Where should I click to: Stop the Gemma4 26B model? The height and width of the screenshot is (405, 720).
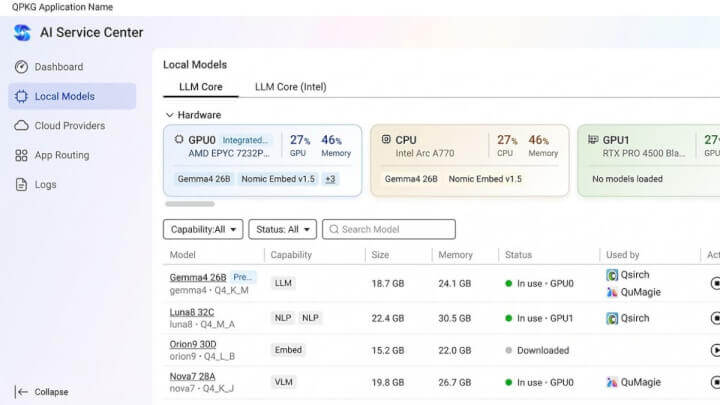(715, 283)
